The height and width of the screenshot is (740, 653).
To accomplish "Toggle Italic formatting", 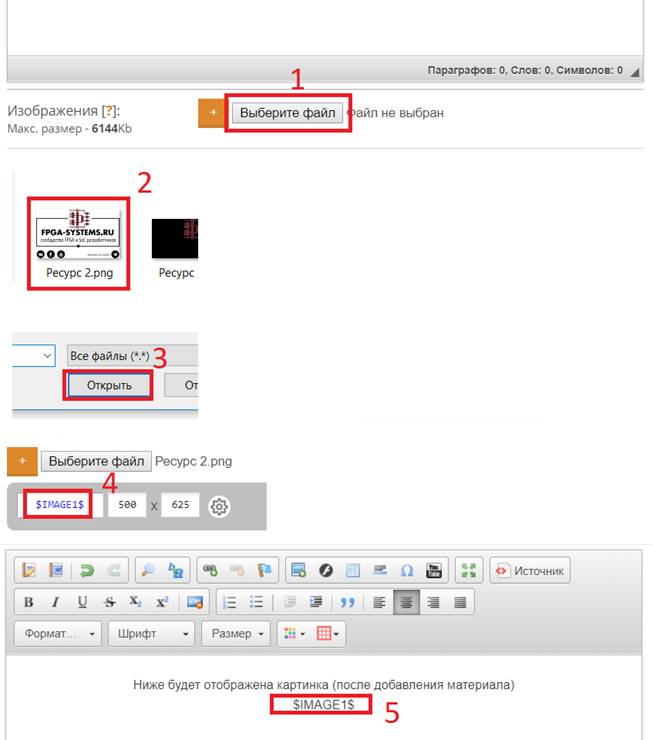I will tap(55, 602).
